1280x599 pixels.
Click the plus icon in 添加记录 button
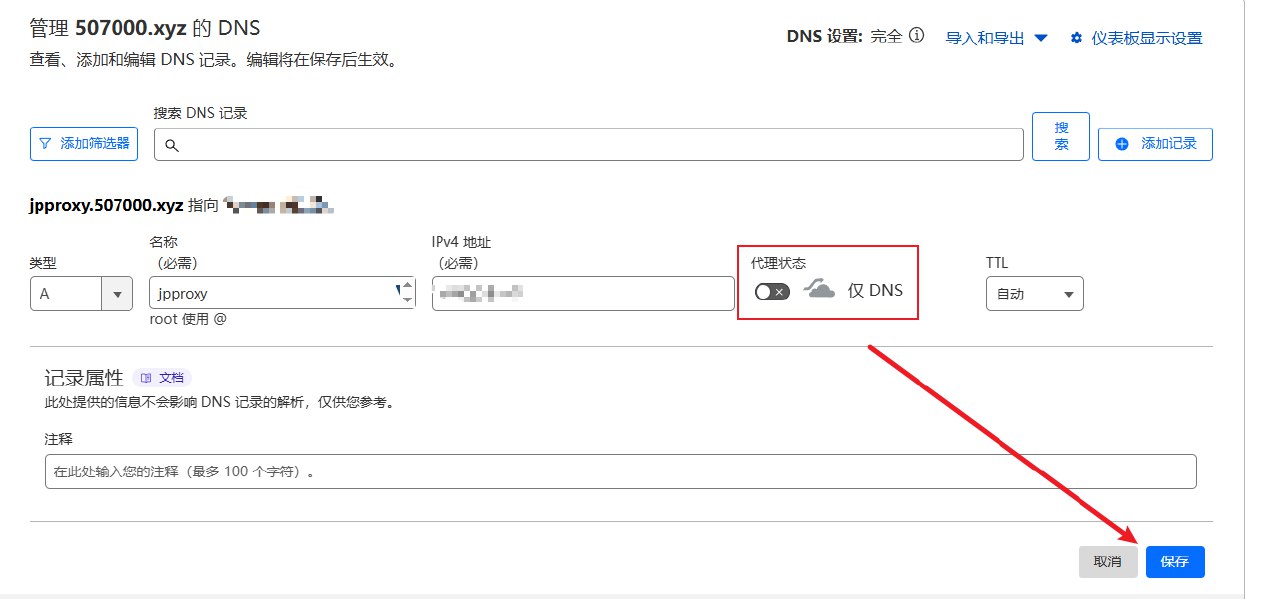(x=1122, y=144)
